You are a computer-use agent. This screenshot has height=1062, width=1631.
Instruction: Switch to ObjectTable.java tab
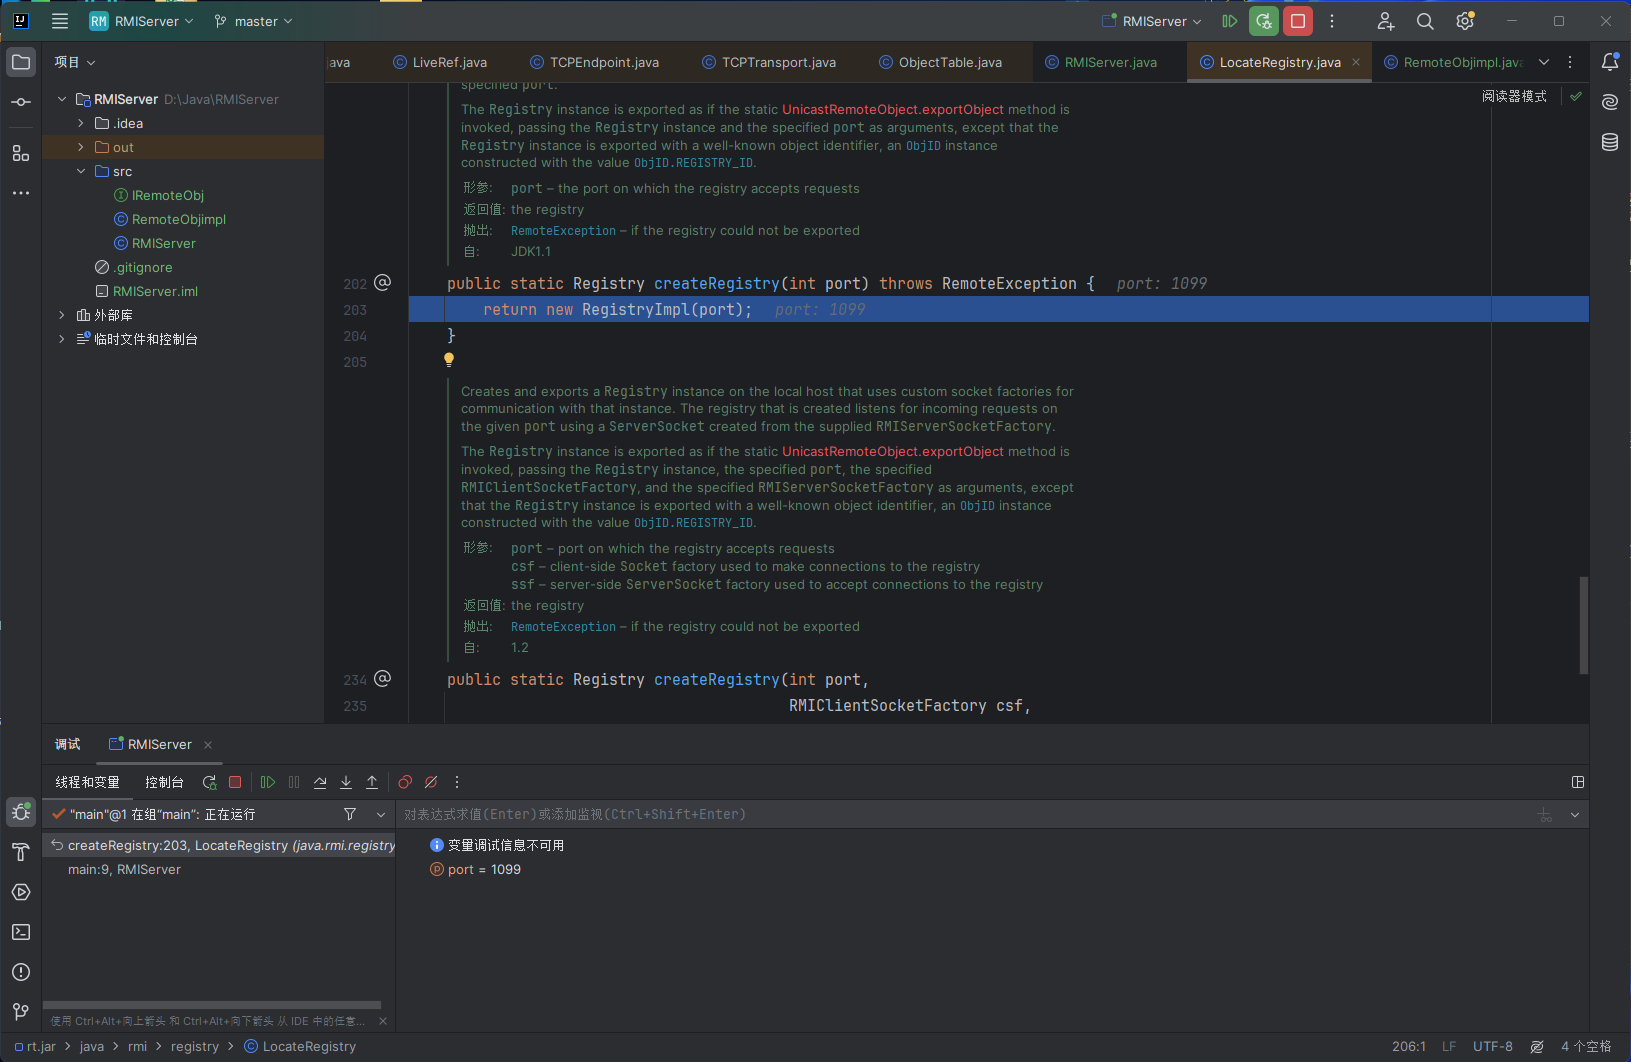(940, 62)
